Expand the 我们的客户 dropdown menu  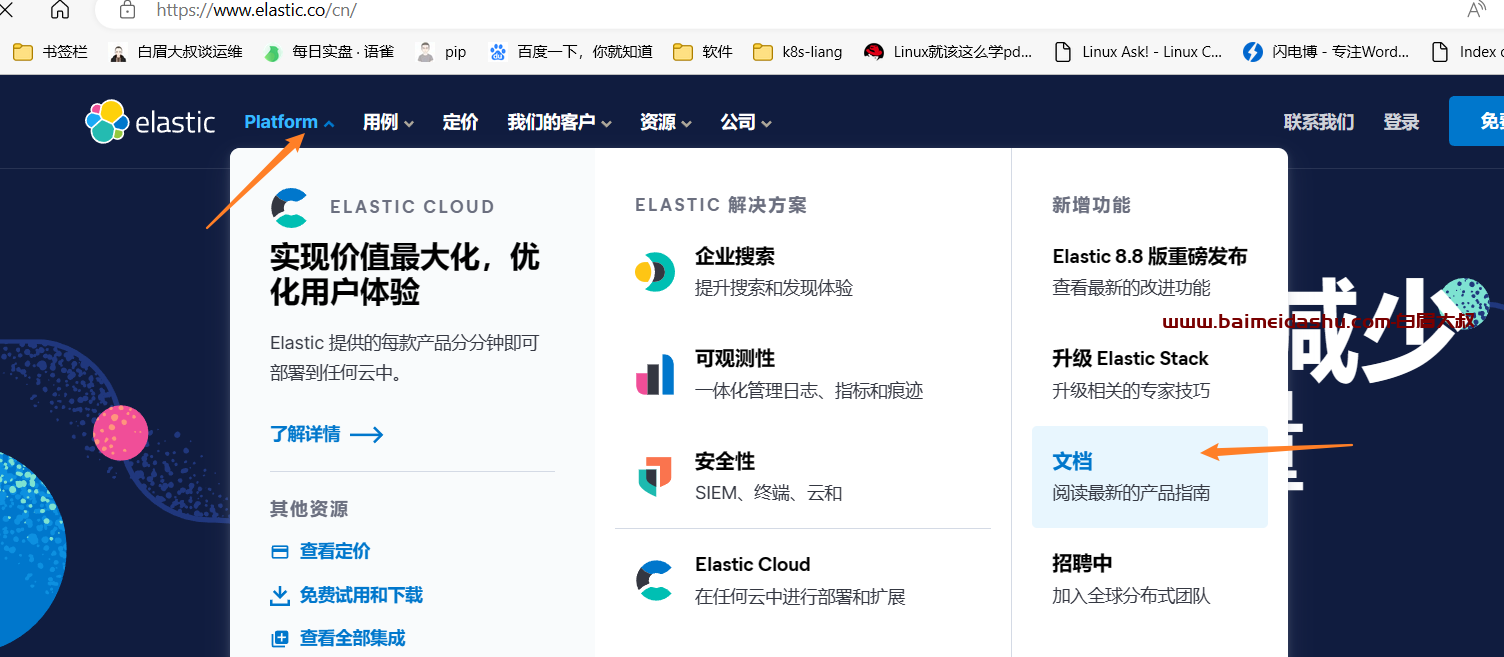[x=559, y=122]
